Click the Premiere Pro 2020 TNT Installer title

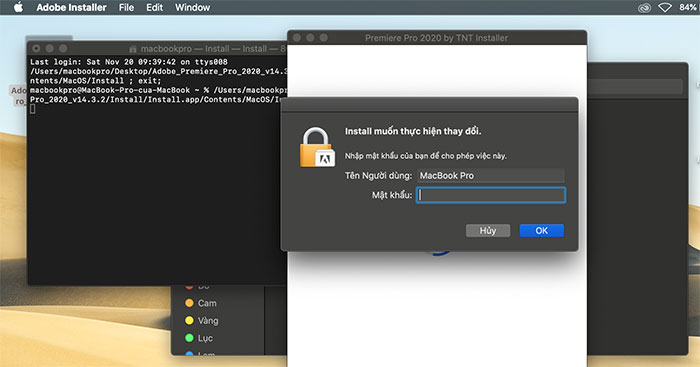point(436,38)
